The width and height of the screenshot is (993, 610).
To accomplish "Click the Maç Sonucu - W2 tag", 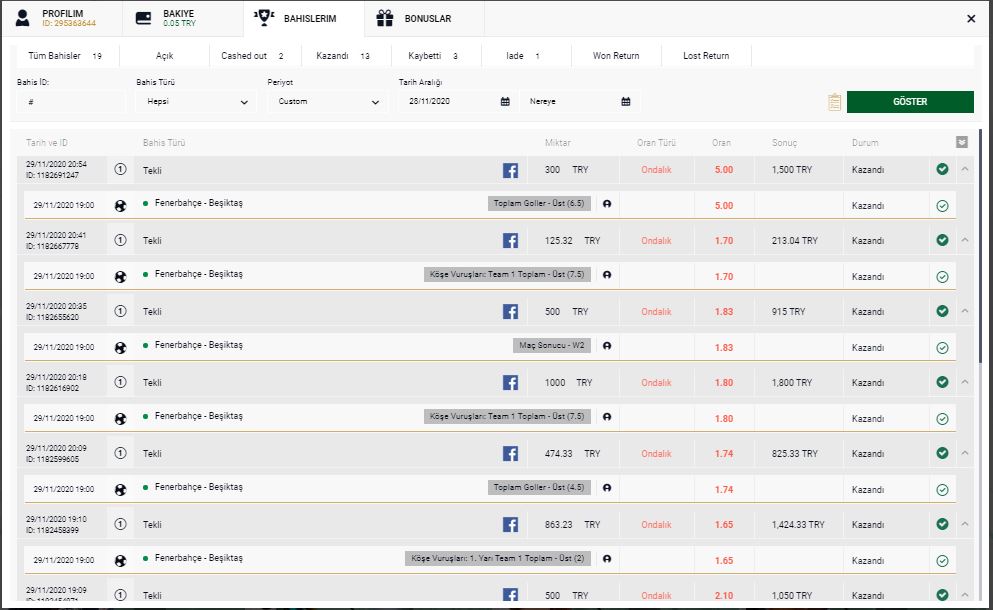I will click(x=552, y=345).
